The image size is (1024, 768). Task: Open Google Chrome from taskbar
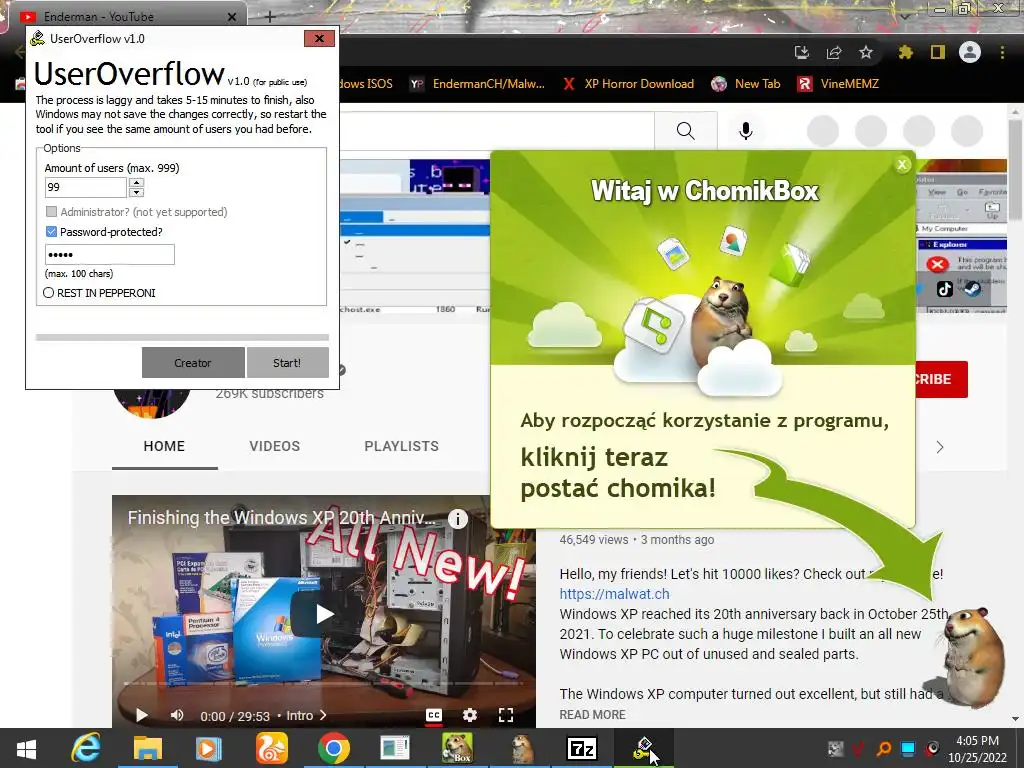click(x=334, y=748)
